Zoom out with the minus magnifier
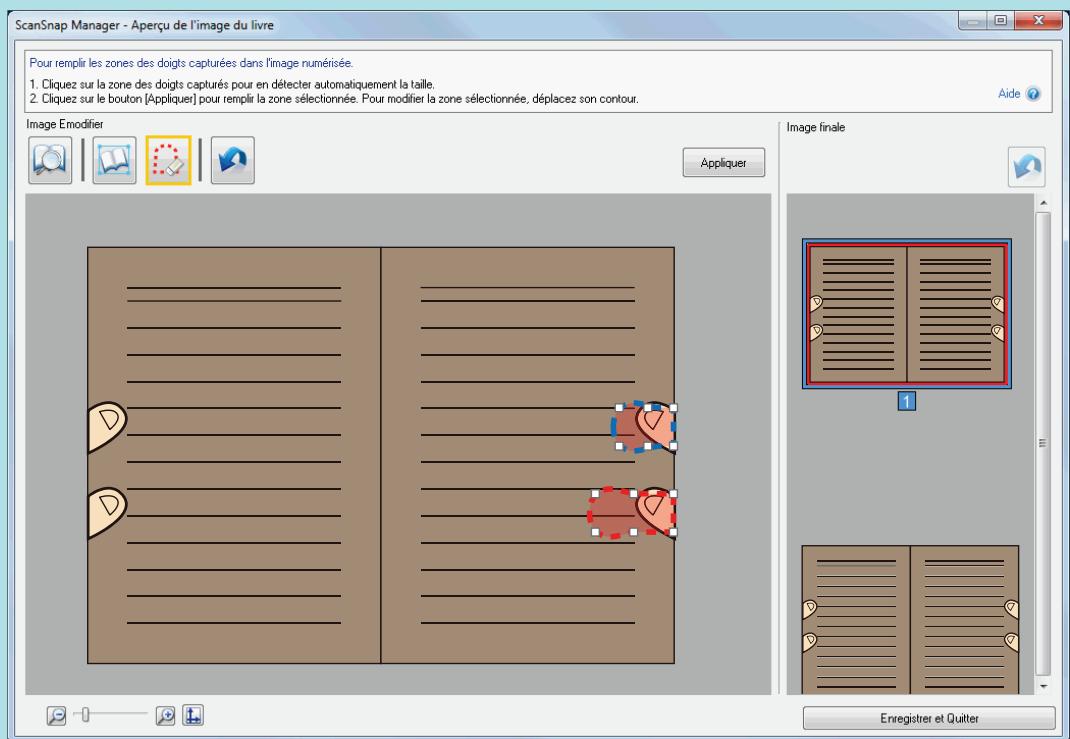 point(57,715)
